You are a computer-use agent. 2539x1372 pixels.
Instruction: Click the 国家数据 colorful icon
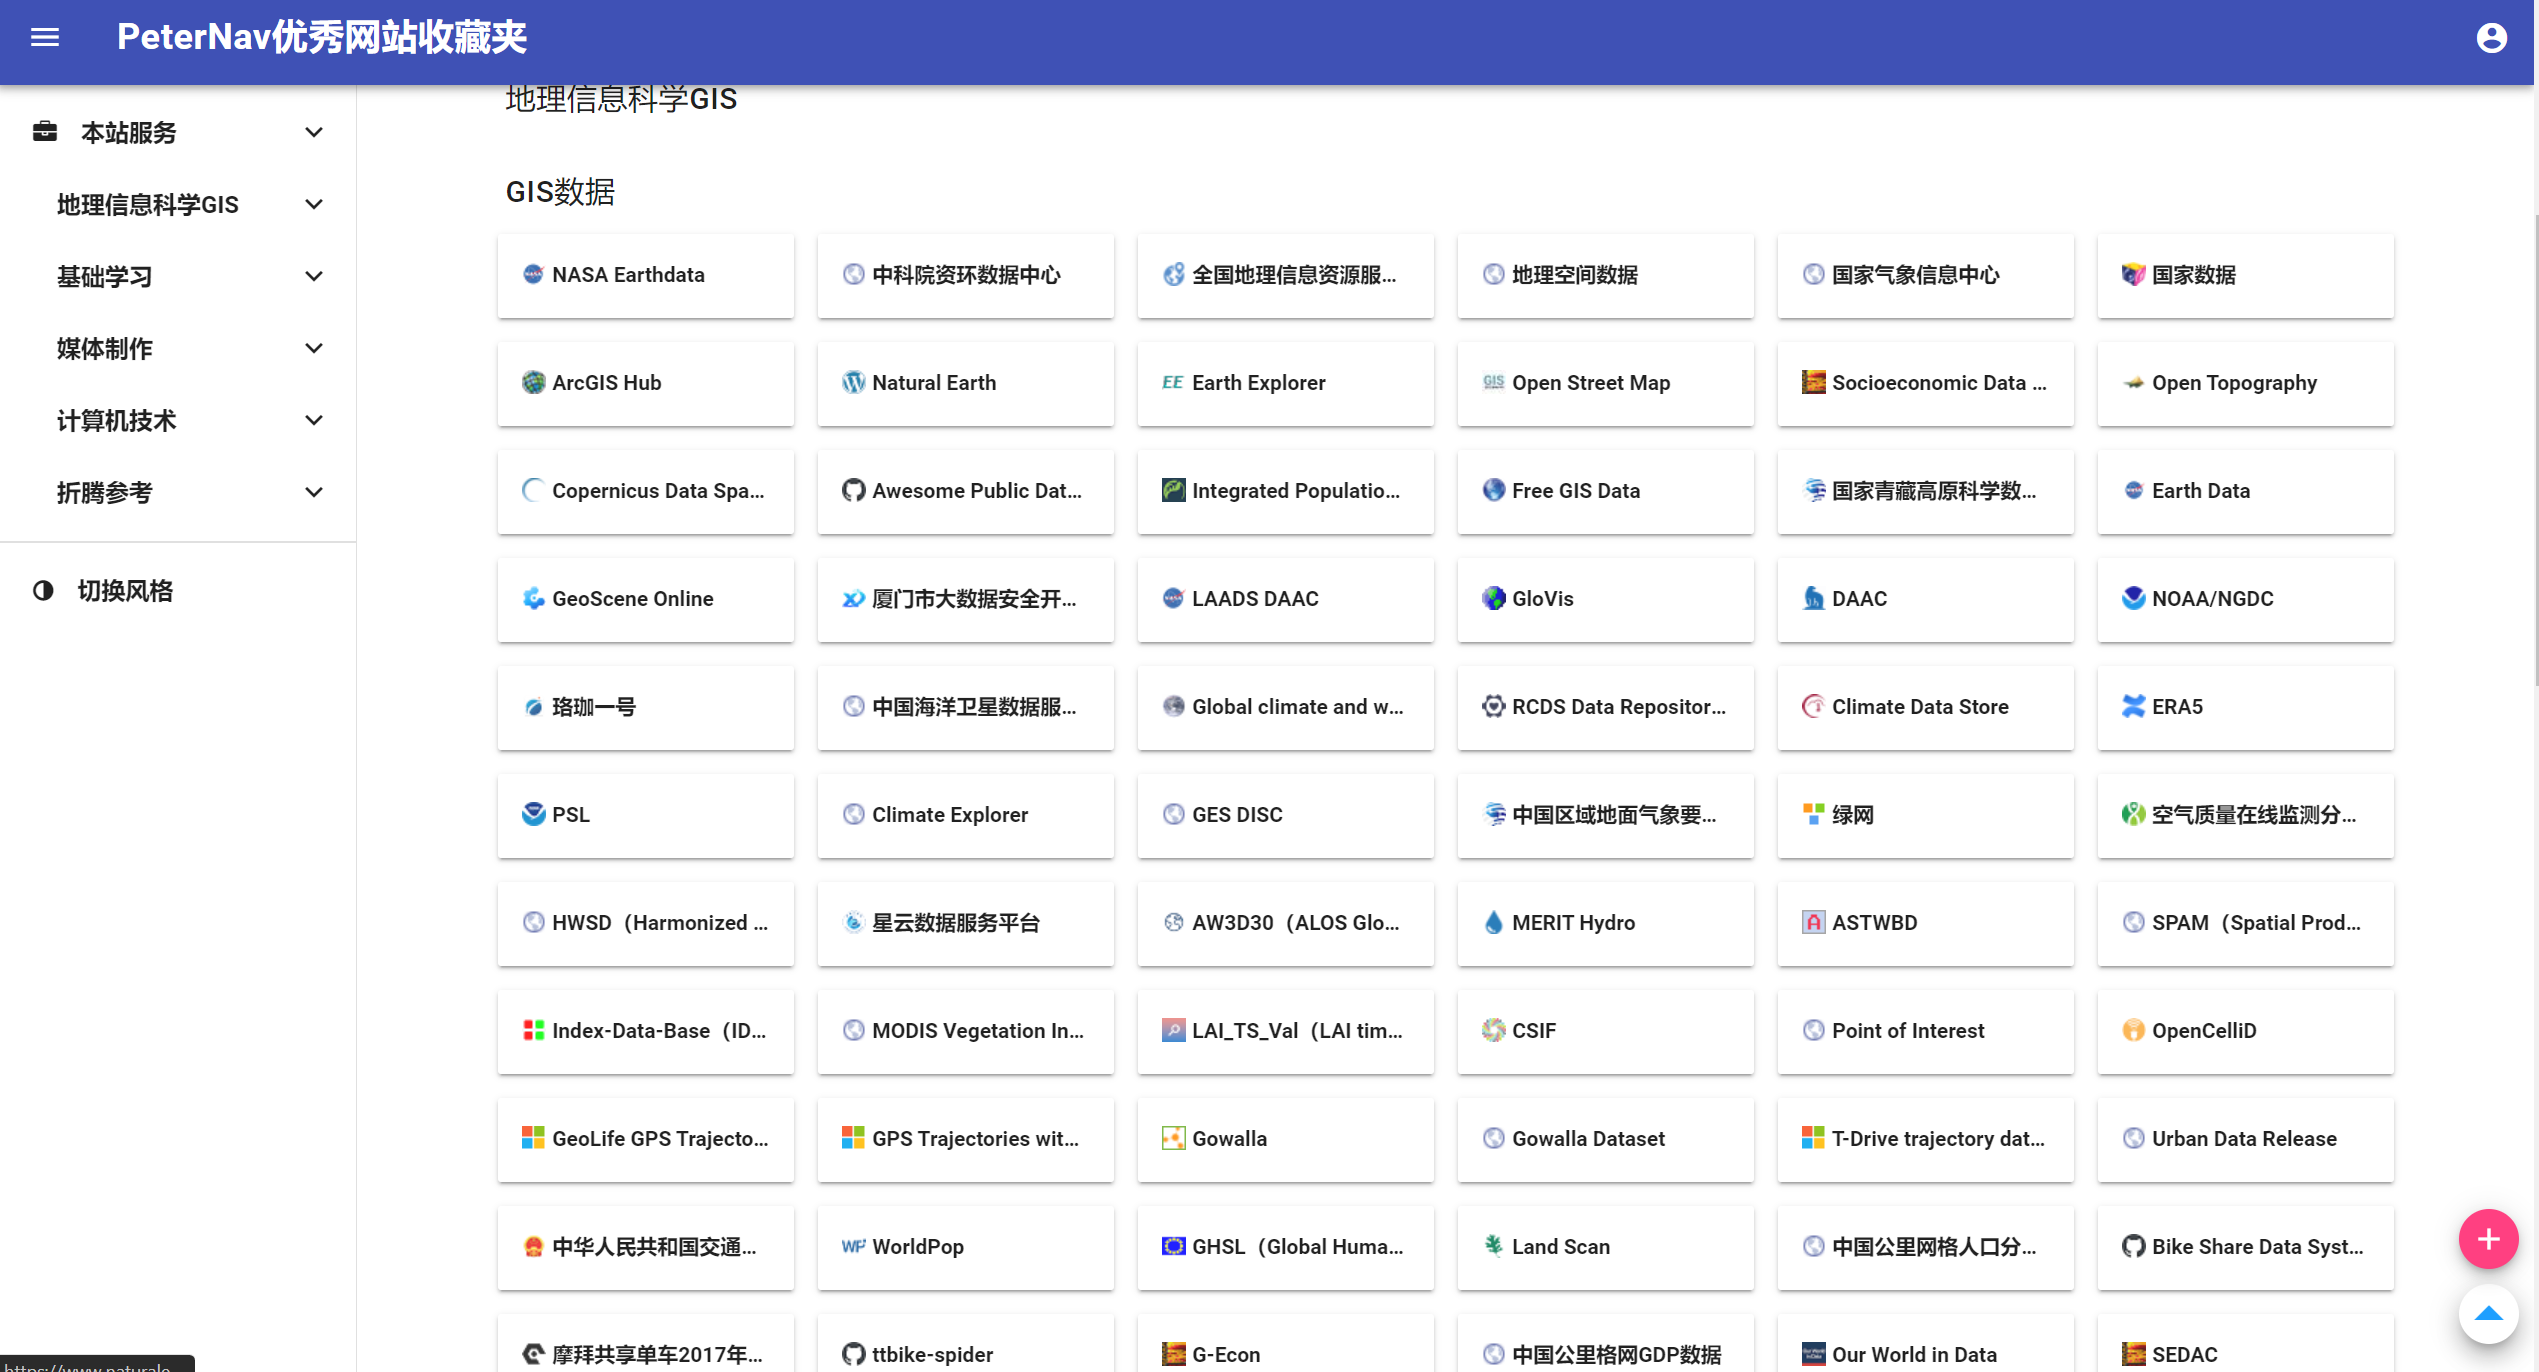tap(2133, 274)
